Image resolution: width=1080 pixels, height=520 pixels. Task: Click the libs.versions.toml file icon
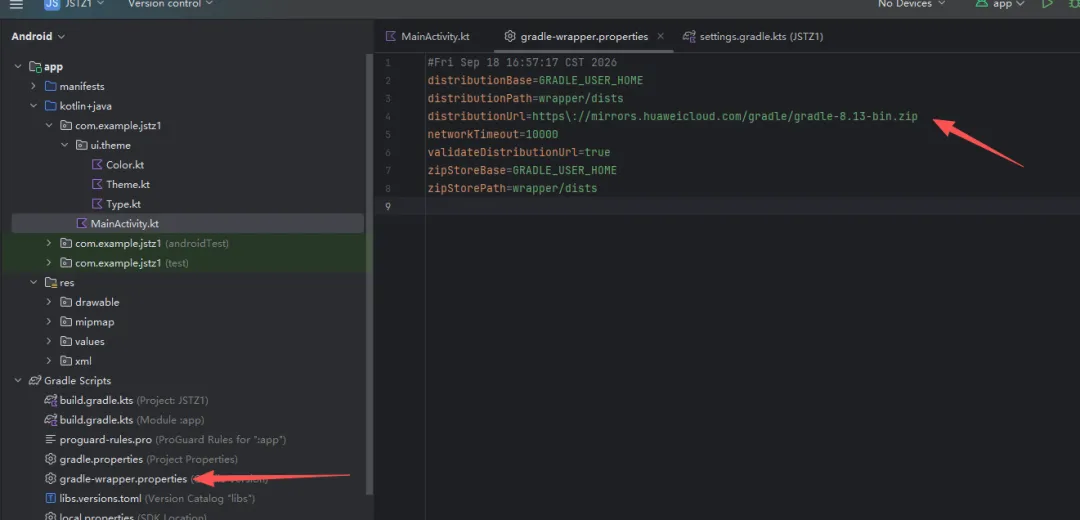tap(50, 498)
